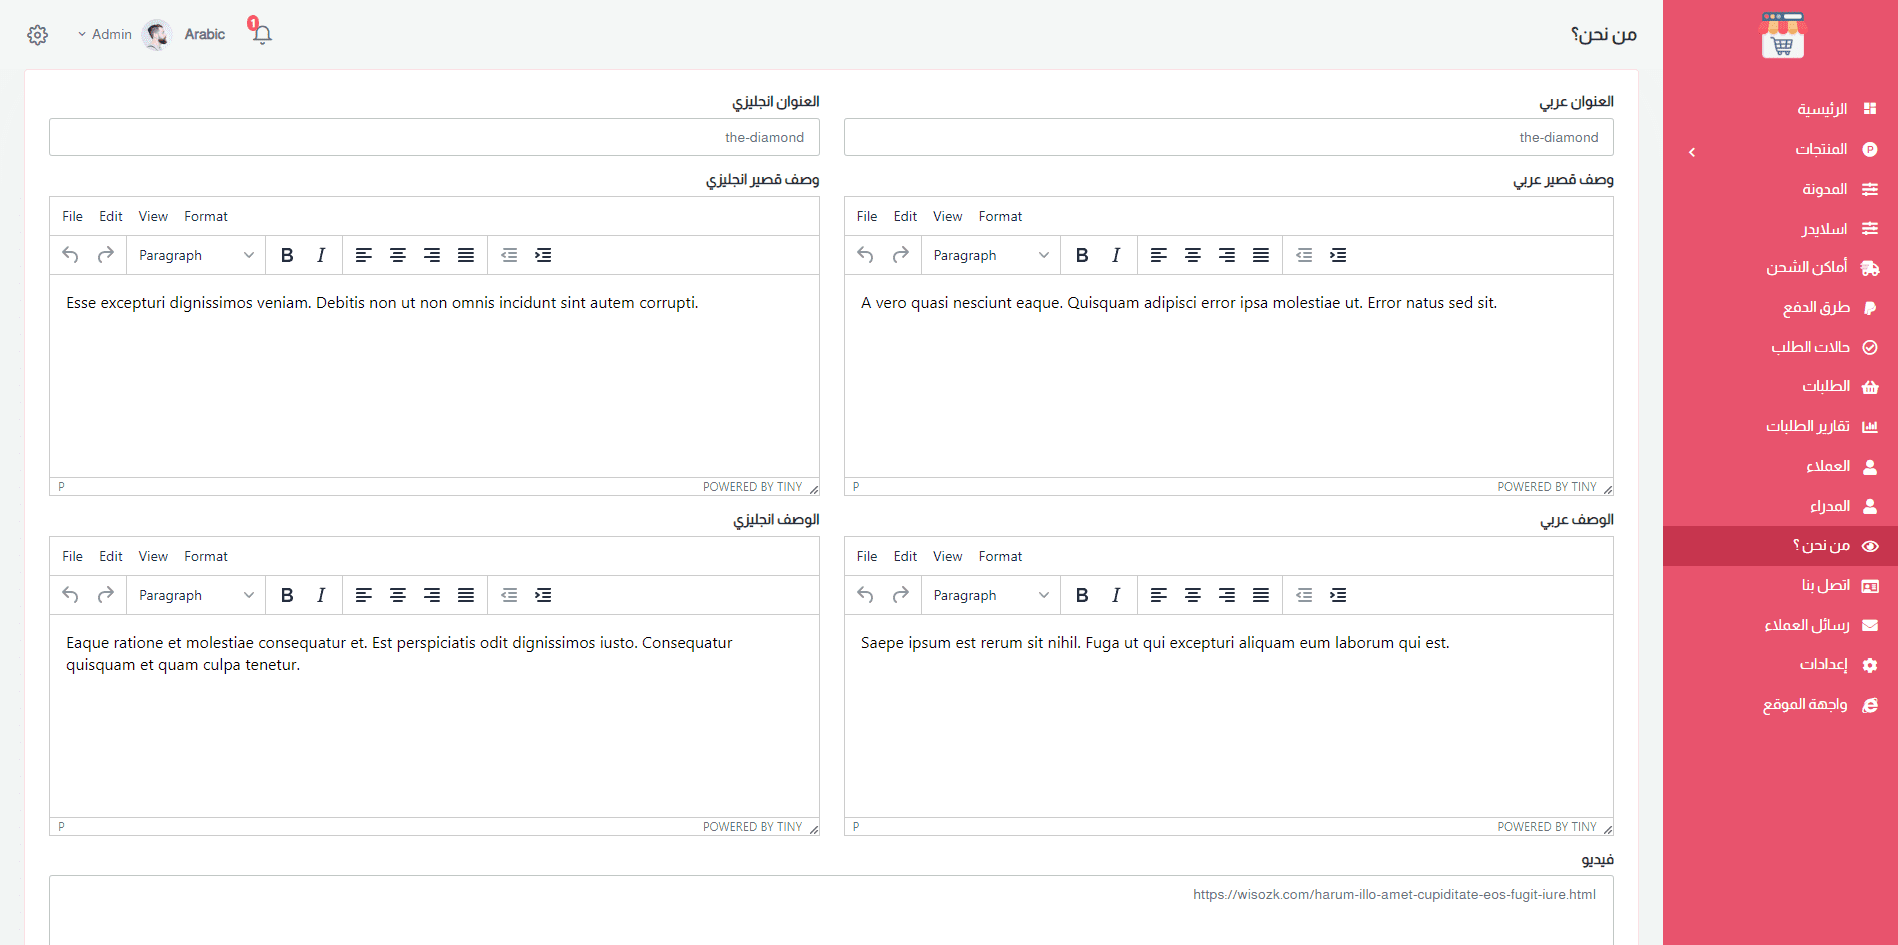1898x945 pixels.
Task: Click the notification bell icon
Action: click(x=262, y=34)
